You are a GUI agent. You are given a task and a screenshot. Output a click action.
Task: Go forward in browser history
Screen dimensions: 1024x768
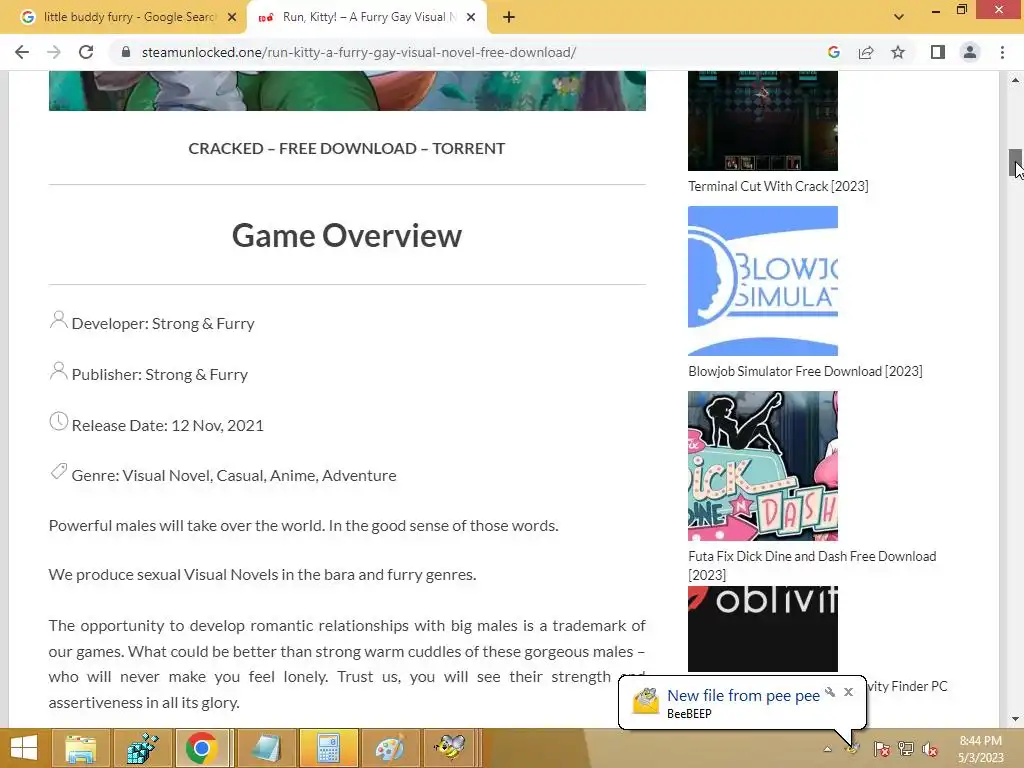click(54, 52)
